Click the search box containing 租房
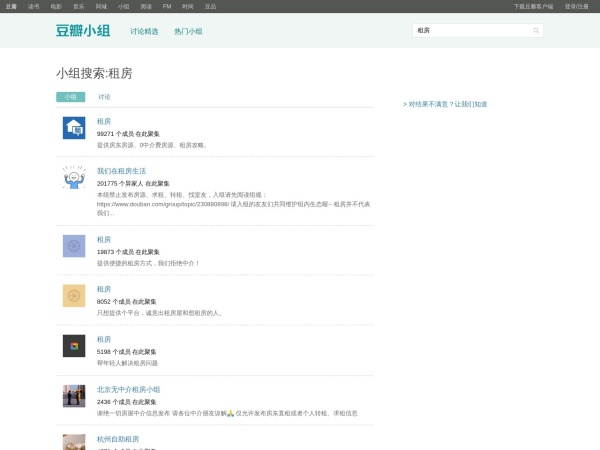Screen dimensions: 600x450 470,31
